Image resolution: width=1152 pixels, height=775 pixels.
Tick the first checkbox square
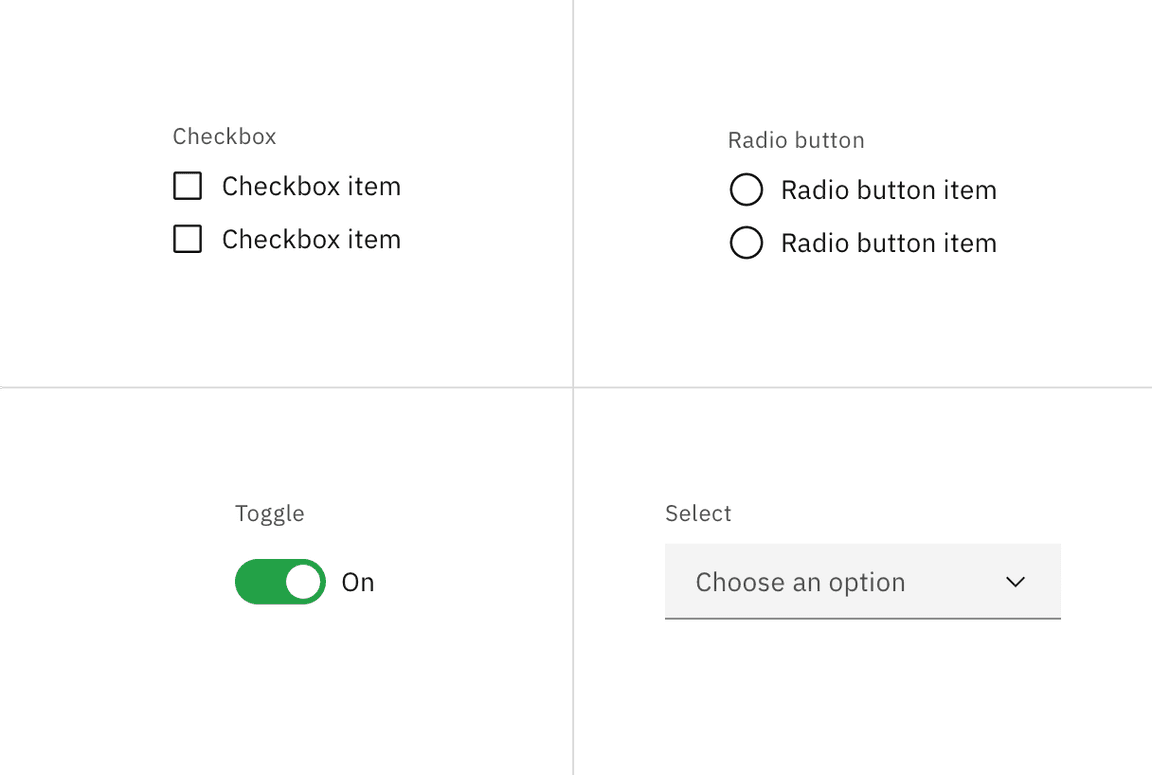[187, 186]
